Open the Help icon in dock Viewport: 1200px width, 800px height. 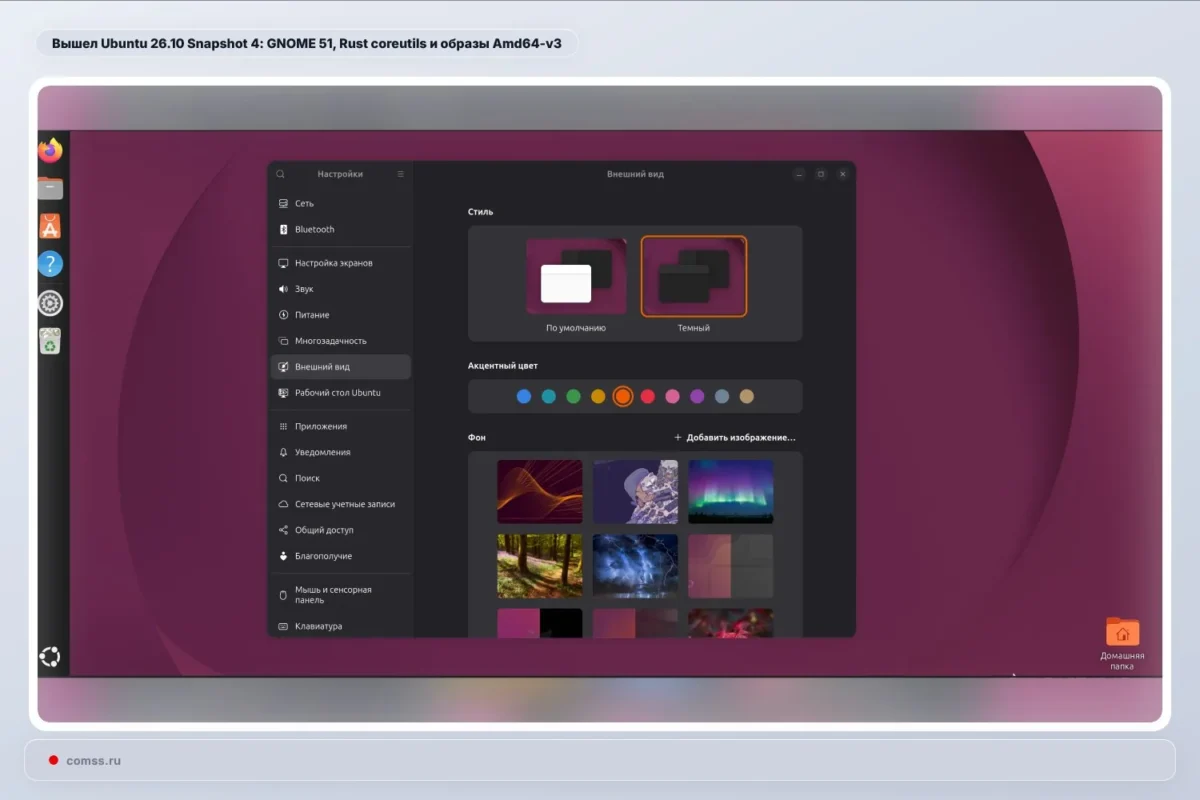50,264
